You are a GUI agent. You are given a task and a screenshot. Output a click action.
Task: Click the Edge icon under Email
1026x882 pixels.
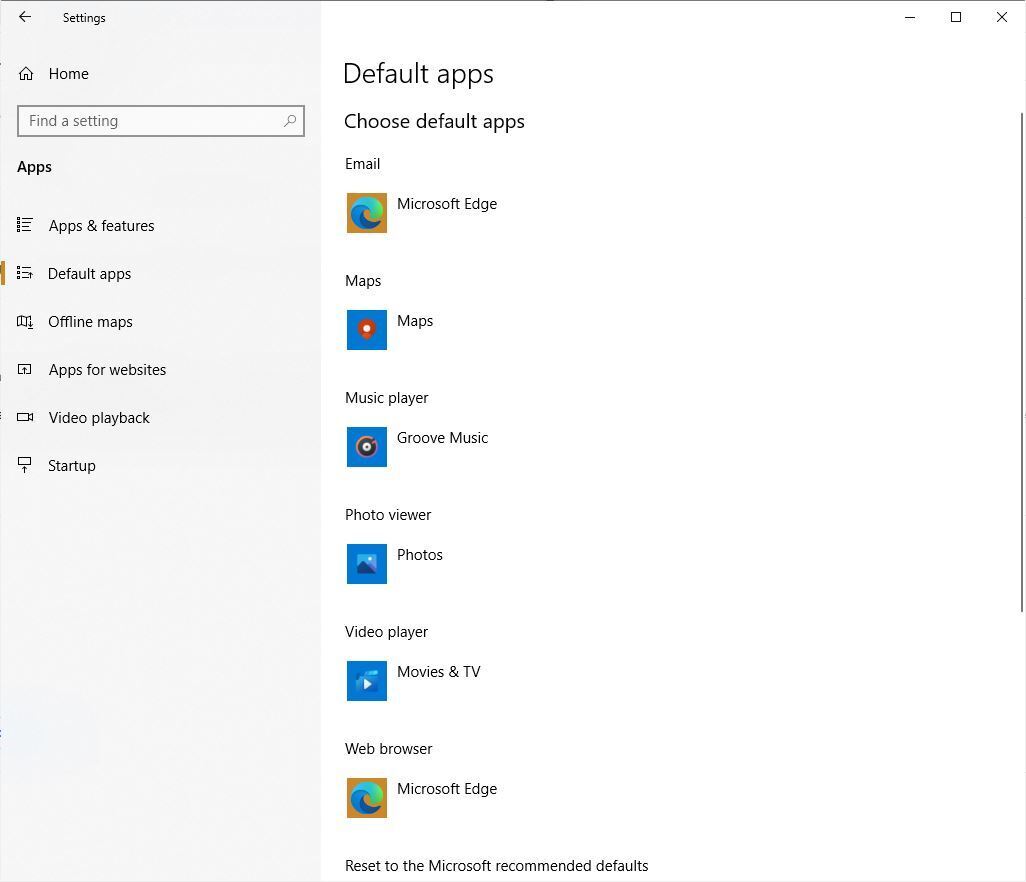pos(366,213)
